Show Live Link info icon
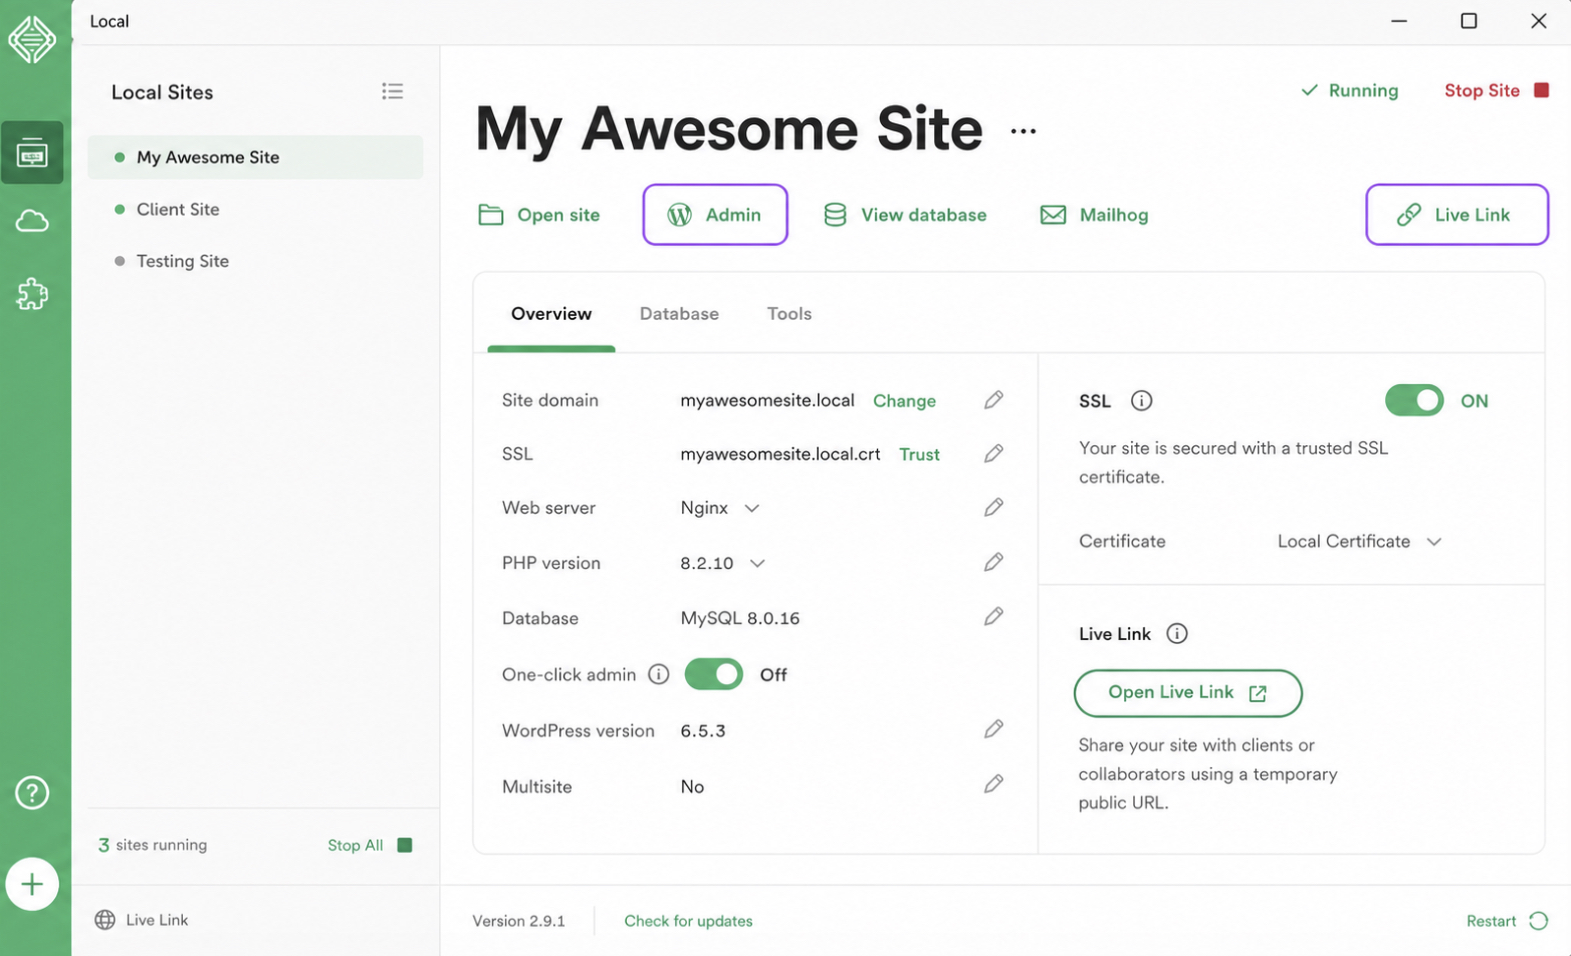 tap(1177, 634)
